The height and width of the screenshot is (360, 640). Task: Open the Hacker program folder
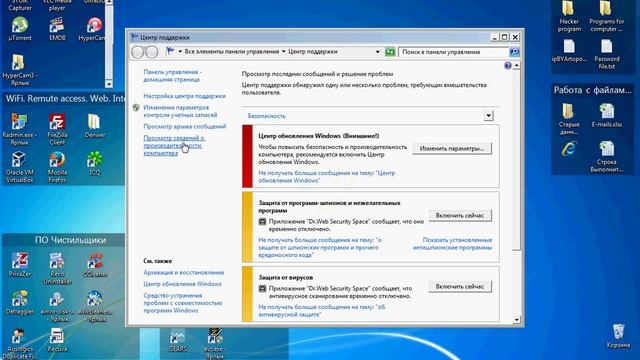pyautogui.click(x=569, y=16)
